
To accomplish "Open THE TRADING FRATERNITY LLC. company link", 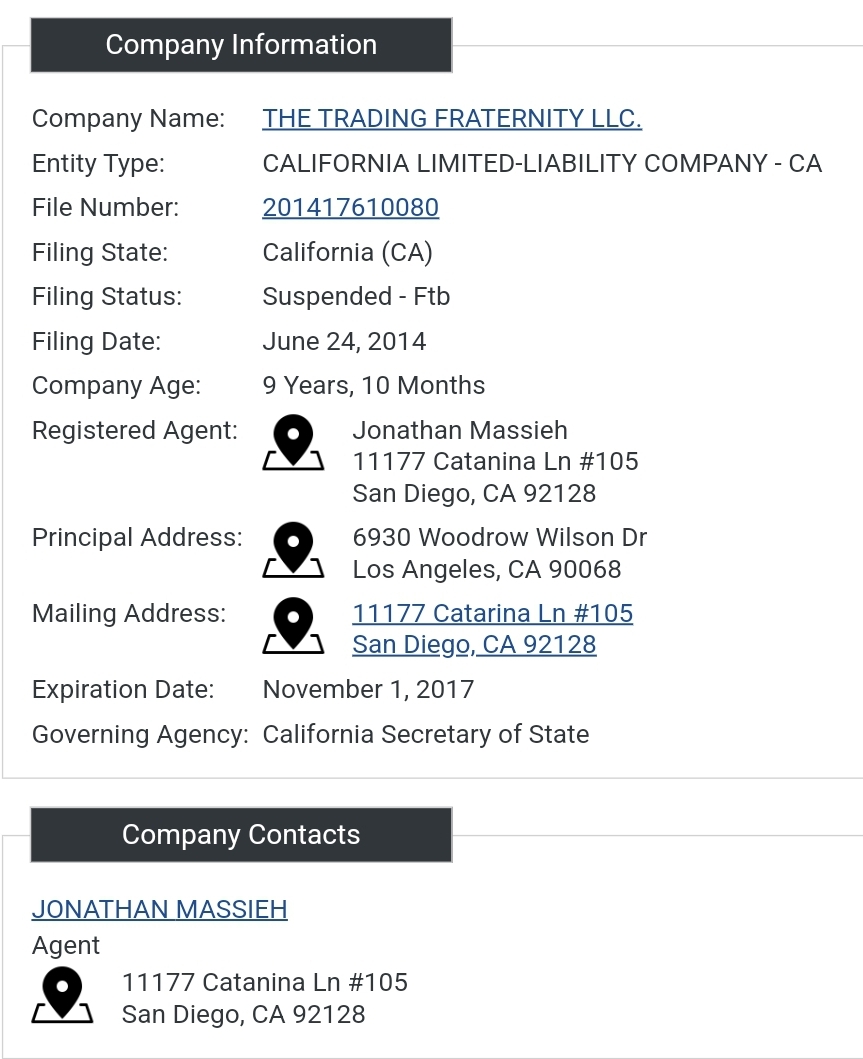I will pyautogui.click(x=452, y=118).
